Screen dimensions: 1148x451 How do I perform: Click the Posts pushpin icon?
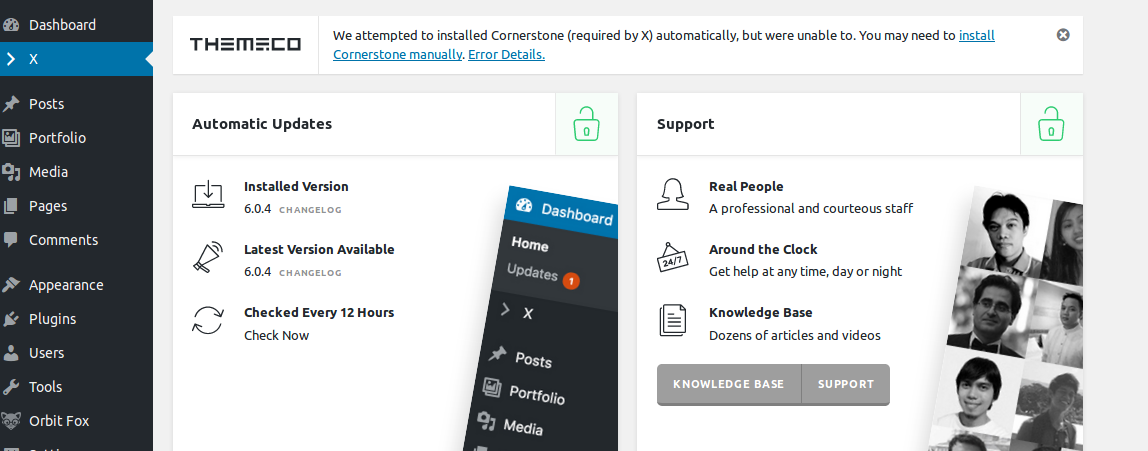point(11,104)
